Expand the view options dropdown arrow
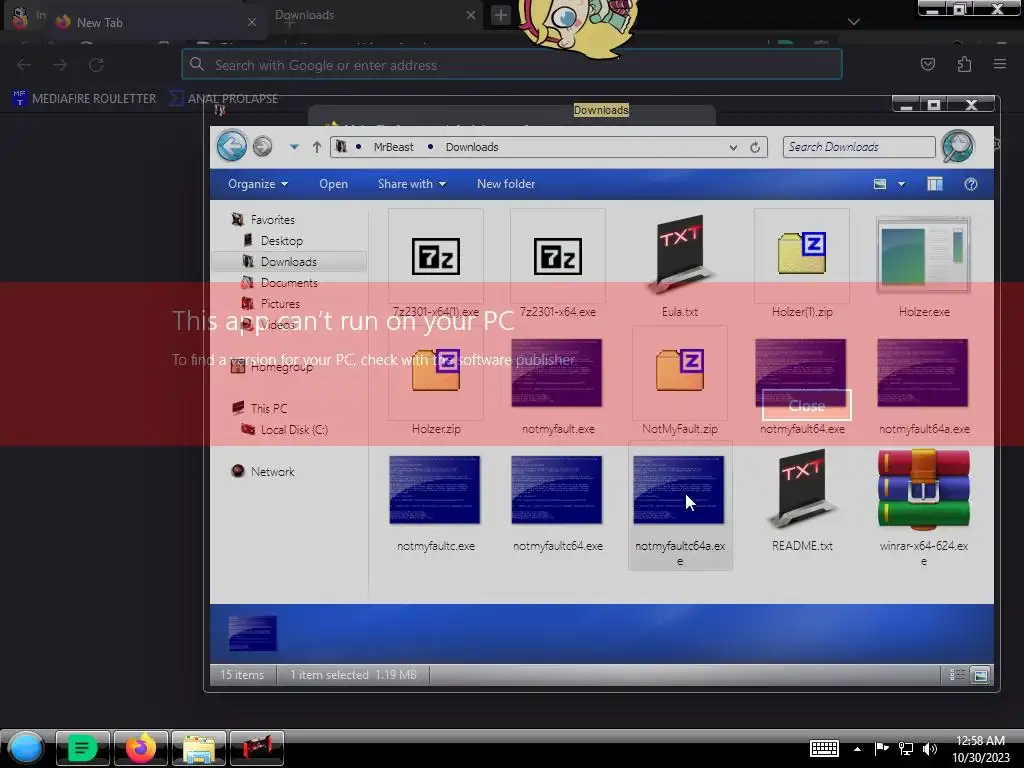The height and width of the screenshot is (768, 1024). click(x=901, y=184)
